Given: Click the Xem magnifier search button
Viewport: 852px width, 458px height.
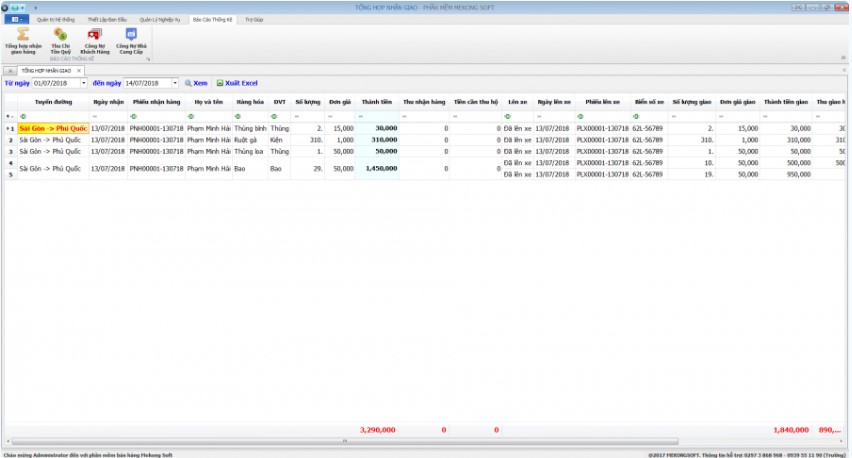Looking at the screenshot, I should [195, 83].
